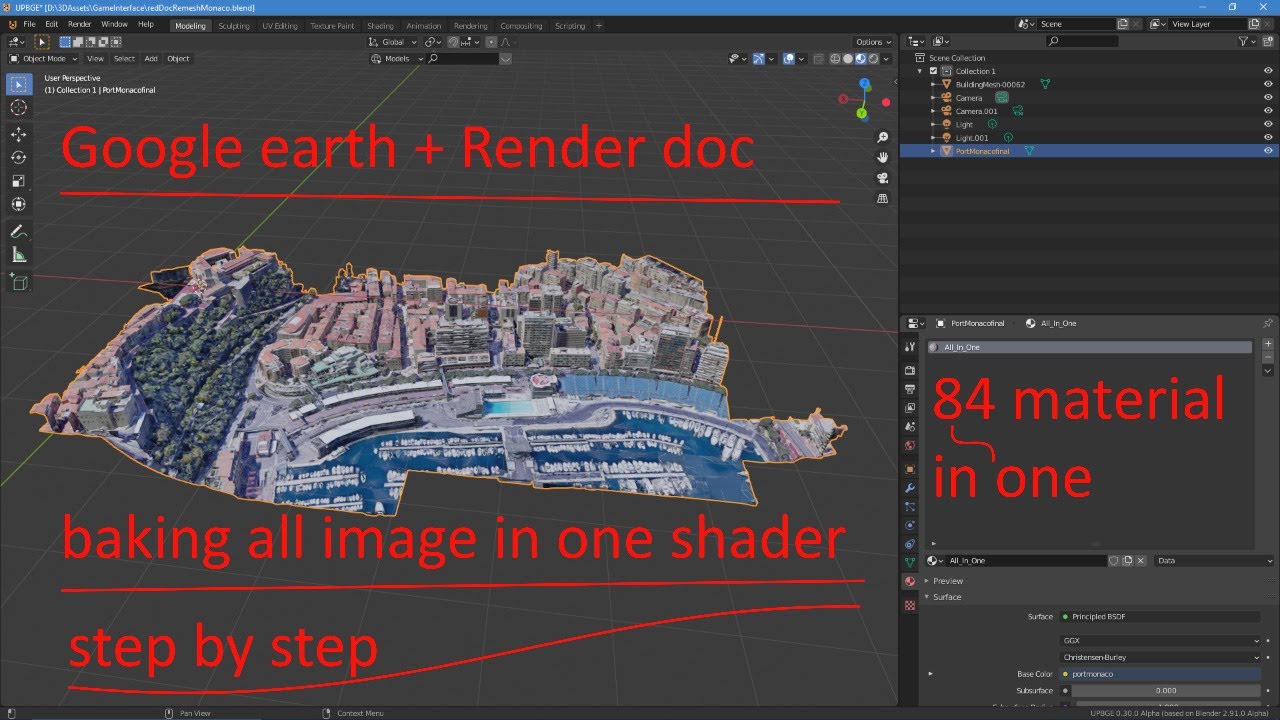Viewport: 1280px width, 720px height.
Task: Hide BuildingMesh-00062 in viewport
Action: click(1268, 85)
